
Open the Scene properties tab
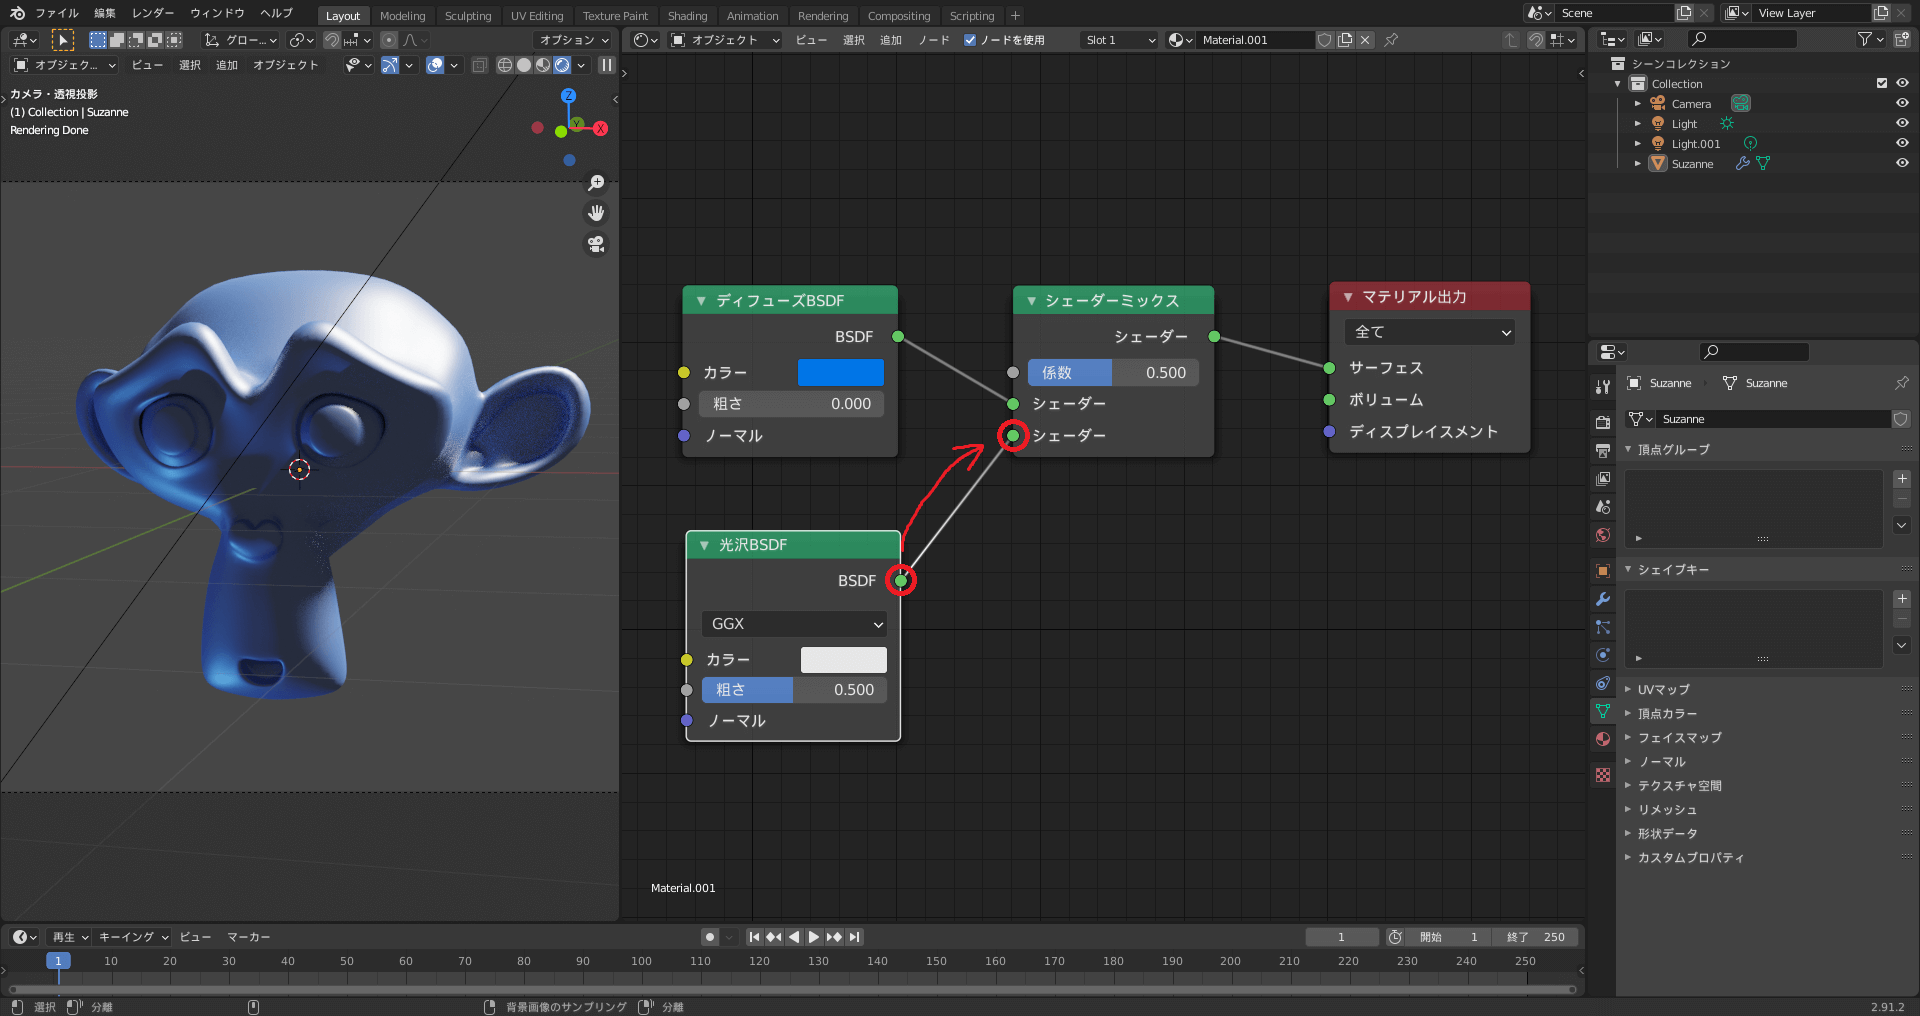pos(1603,507)
